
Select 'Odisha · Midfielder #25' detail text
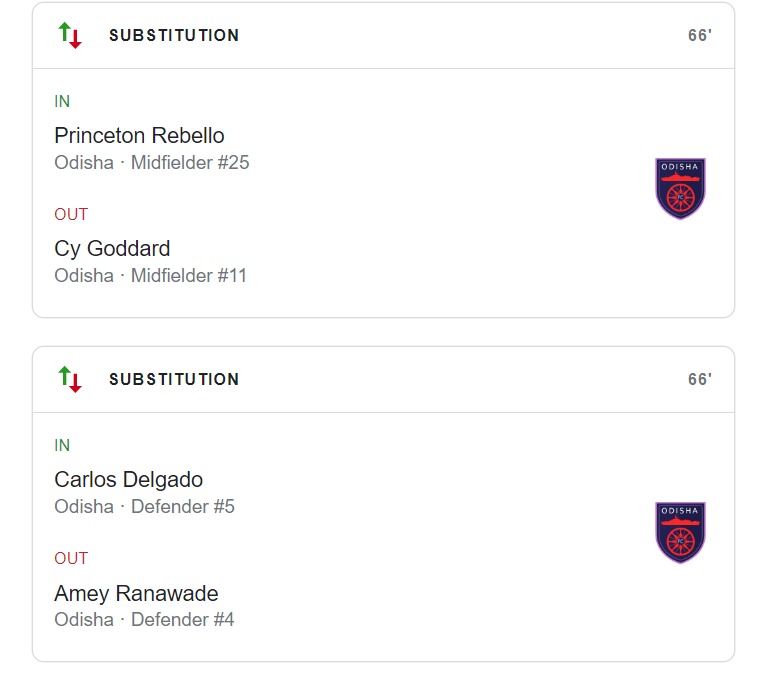point(151,163)
